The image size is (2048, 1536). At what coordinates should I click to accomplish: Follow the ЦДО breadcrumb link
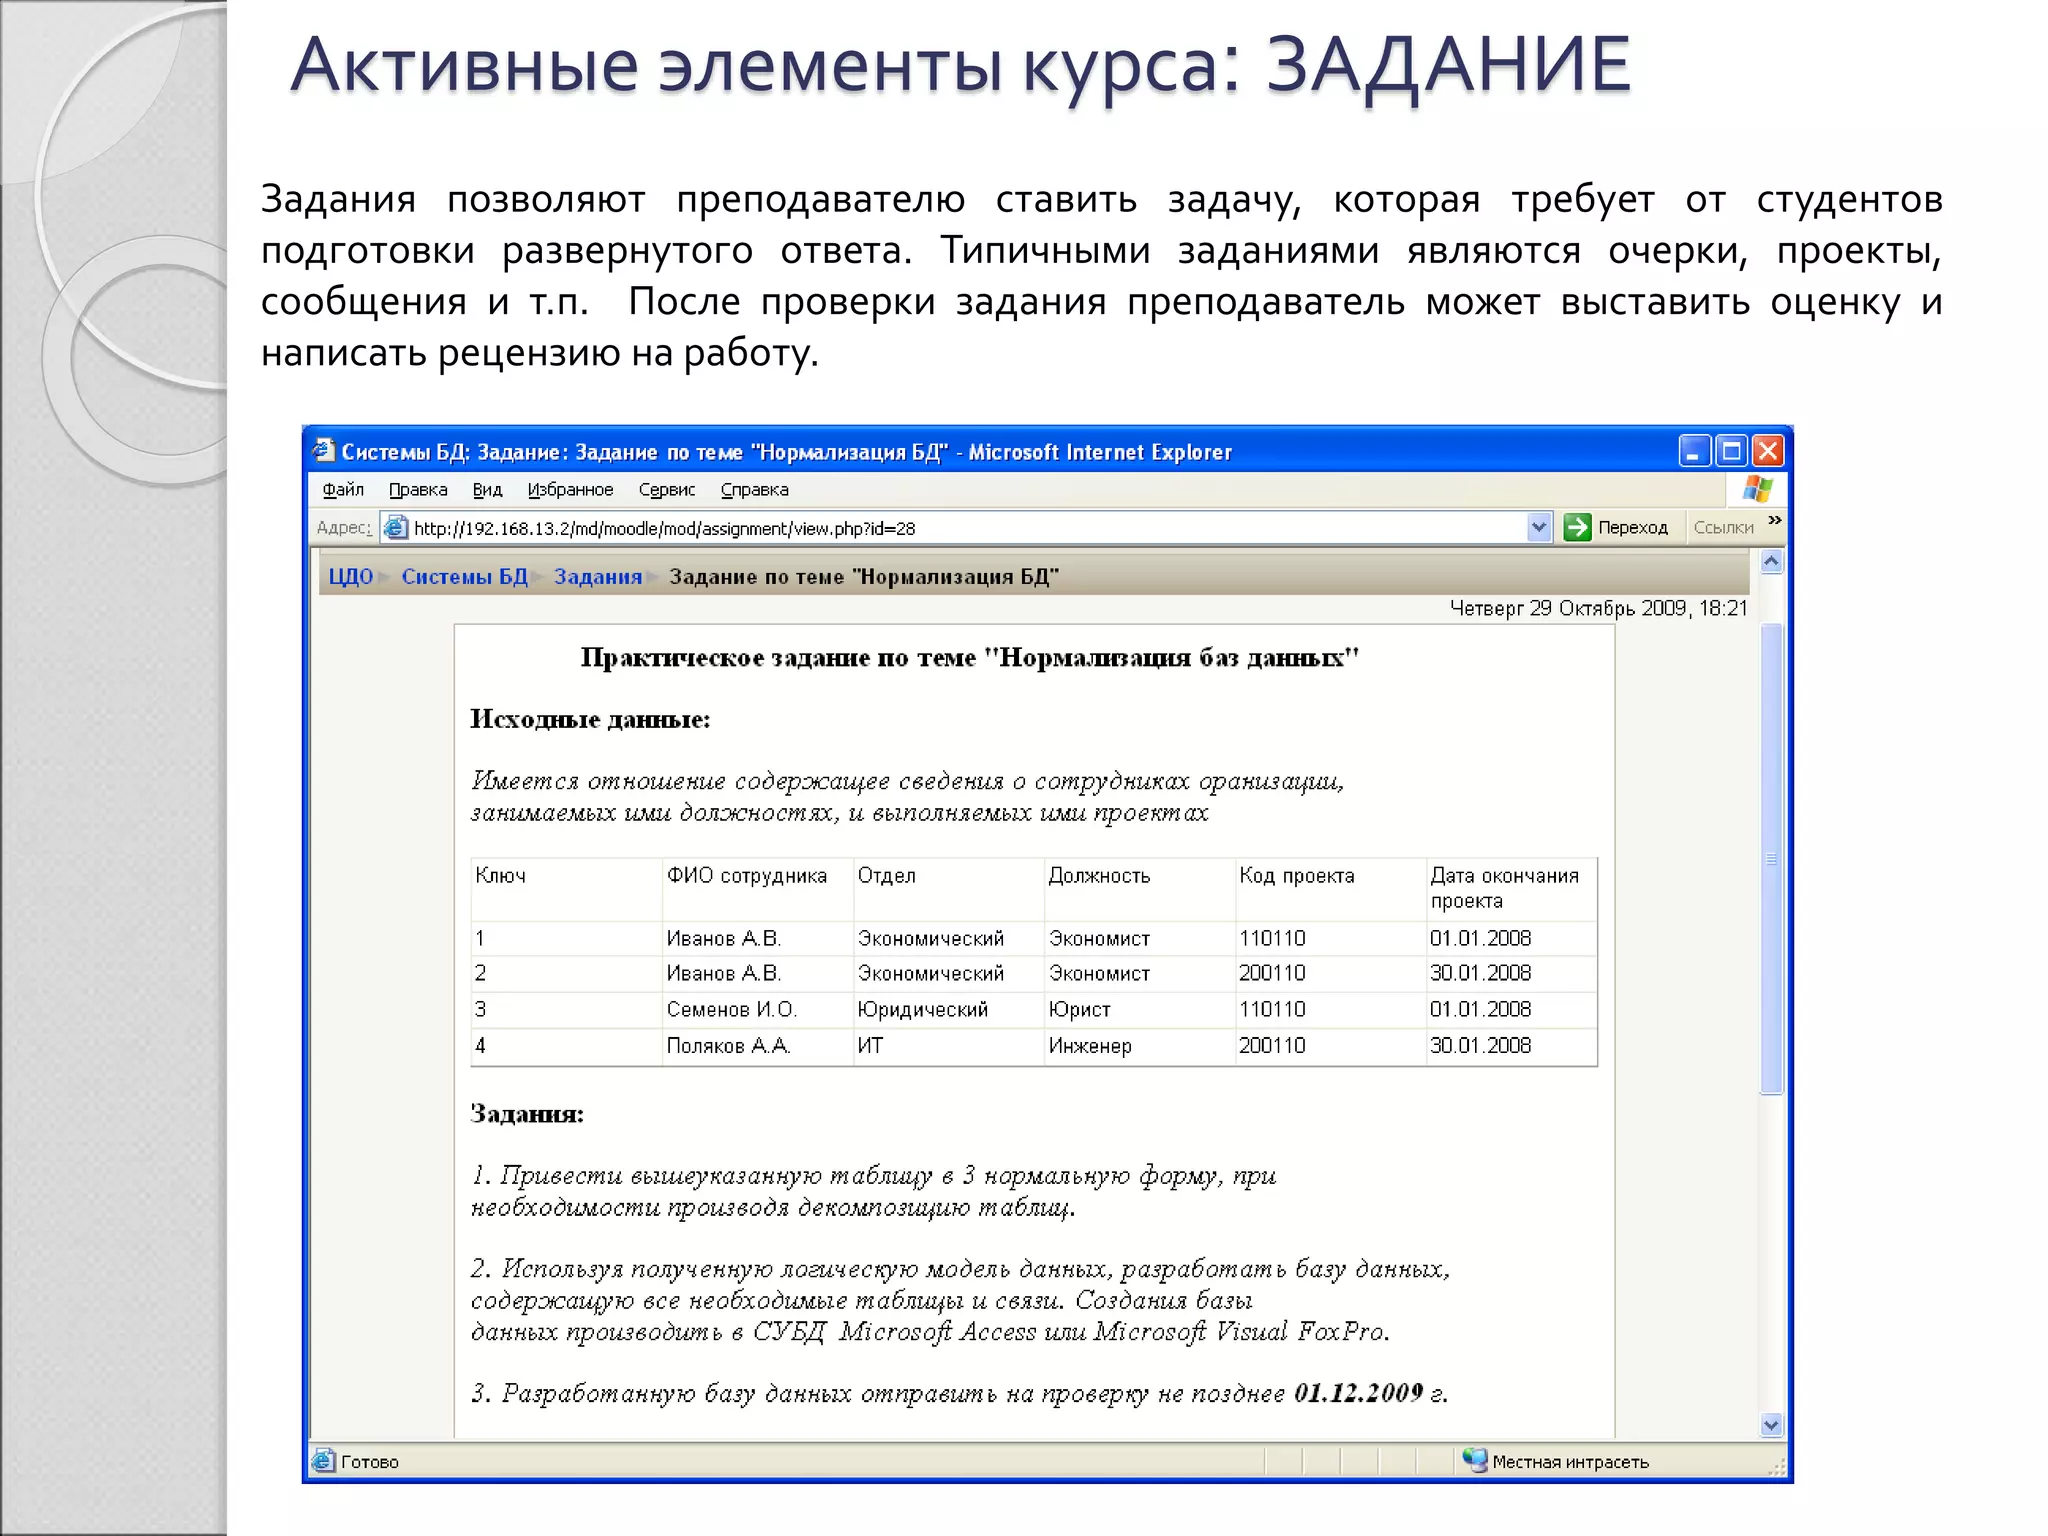point(350,577)
